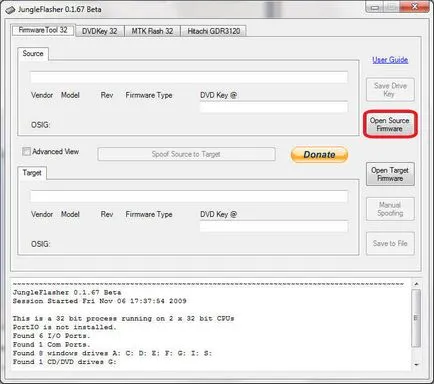Go to the Hitachi GDR3120 tab
The image size is (434, 384).
[214, 31]
